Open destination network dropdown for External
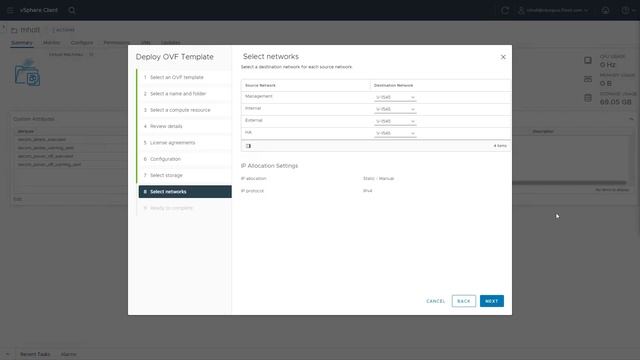Viewport: 640px width, 360px height. [395, 121]
